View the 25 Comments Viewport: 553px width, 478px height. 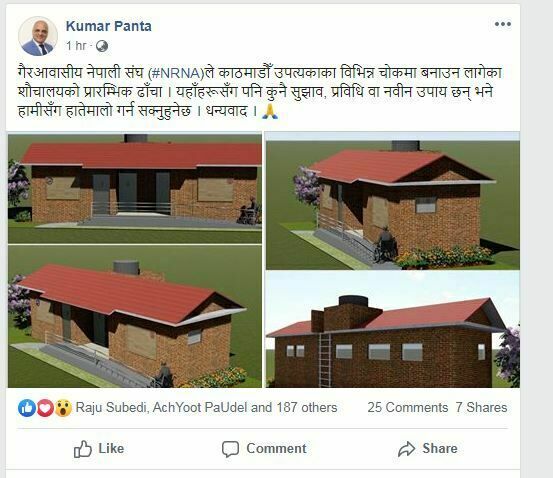pos(408,408)
